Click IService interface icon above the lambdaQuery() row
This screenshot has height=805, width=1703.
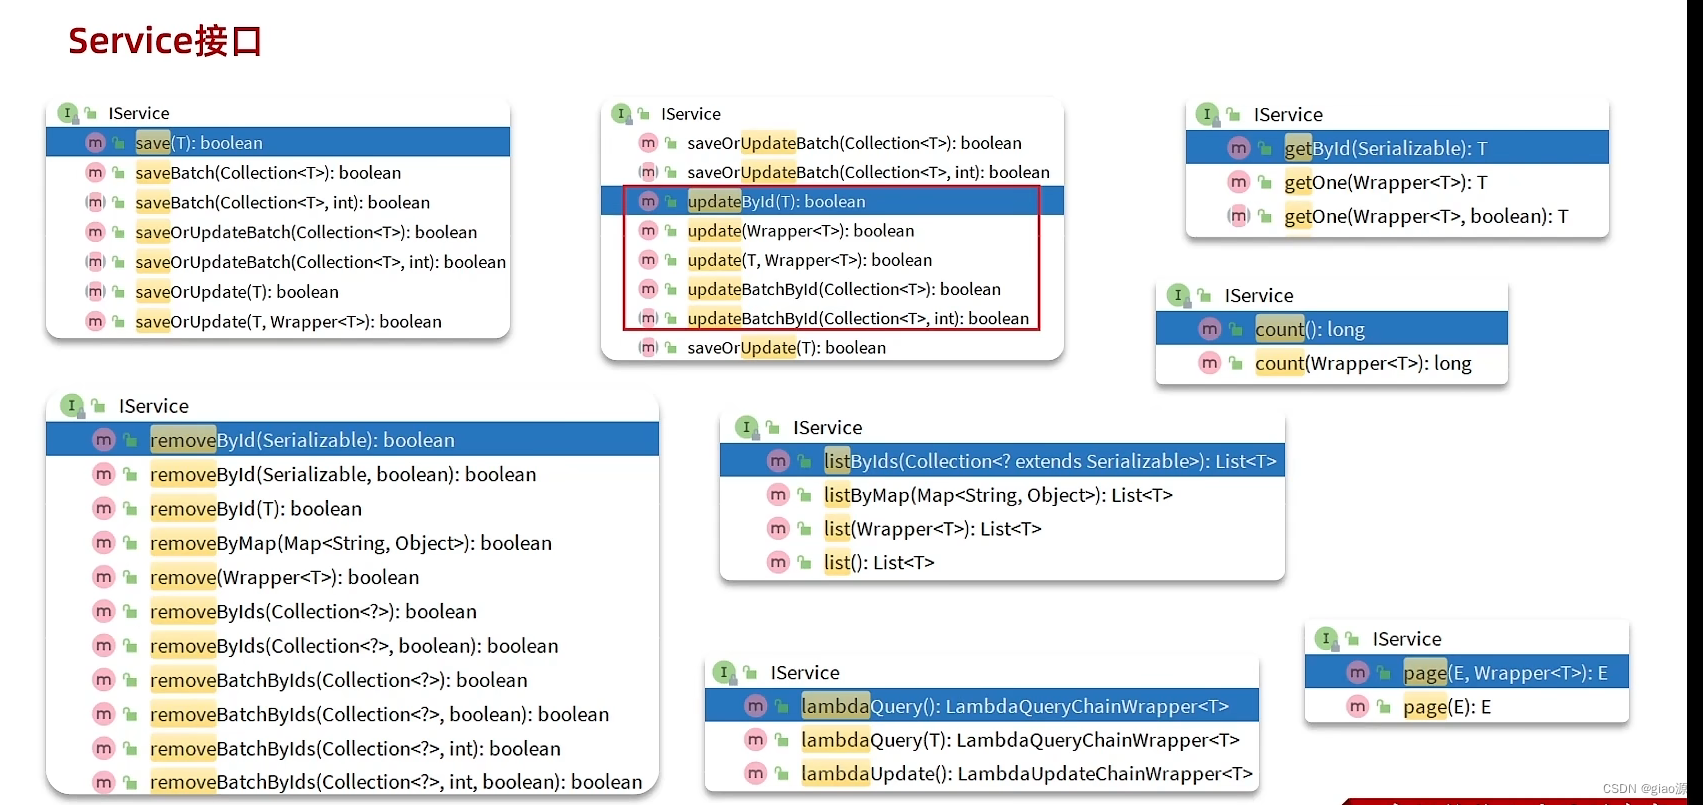pos(724,672)
